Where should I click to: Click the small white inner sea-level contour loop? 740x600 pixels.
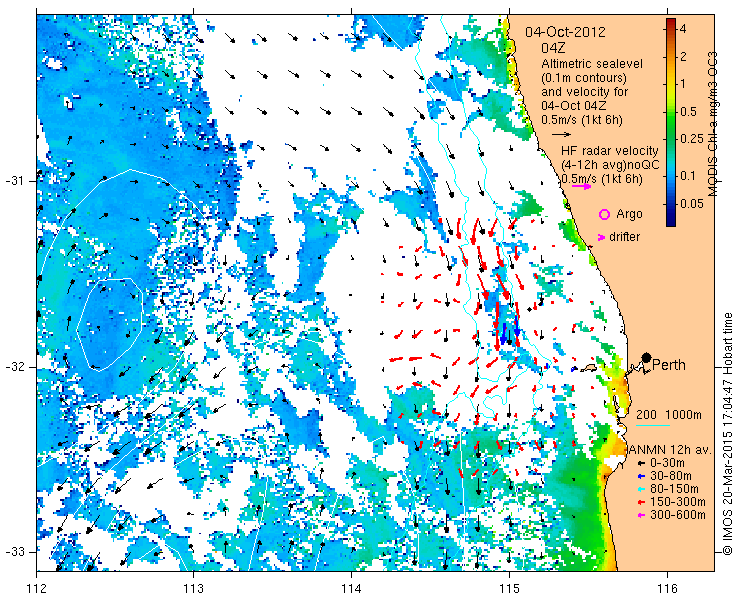[109, 325]
